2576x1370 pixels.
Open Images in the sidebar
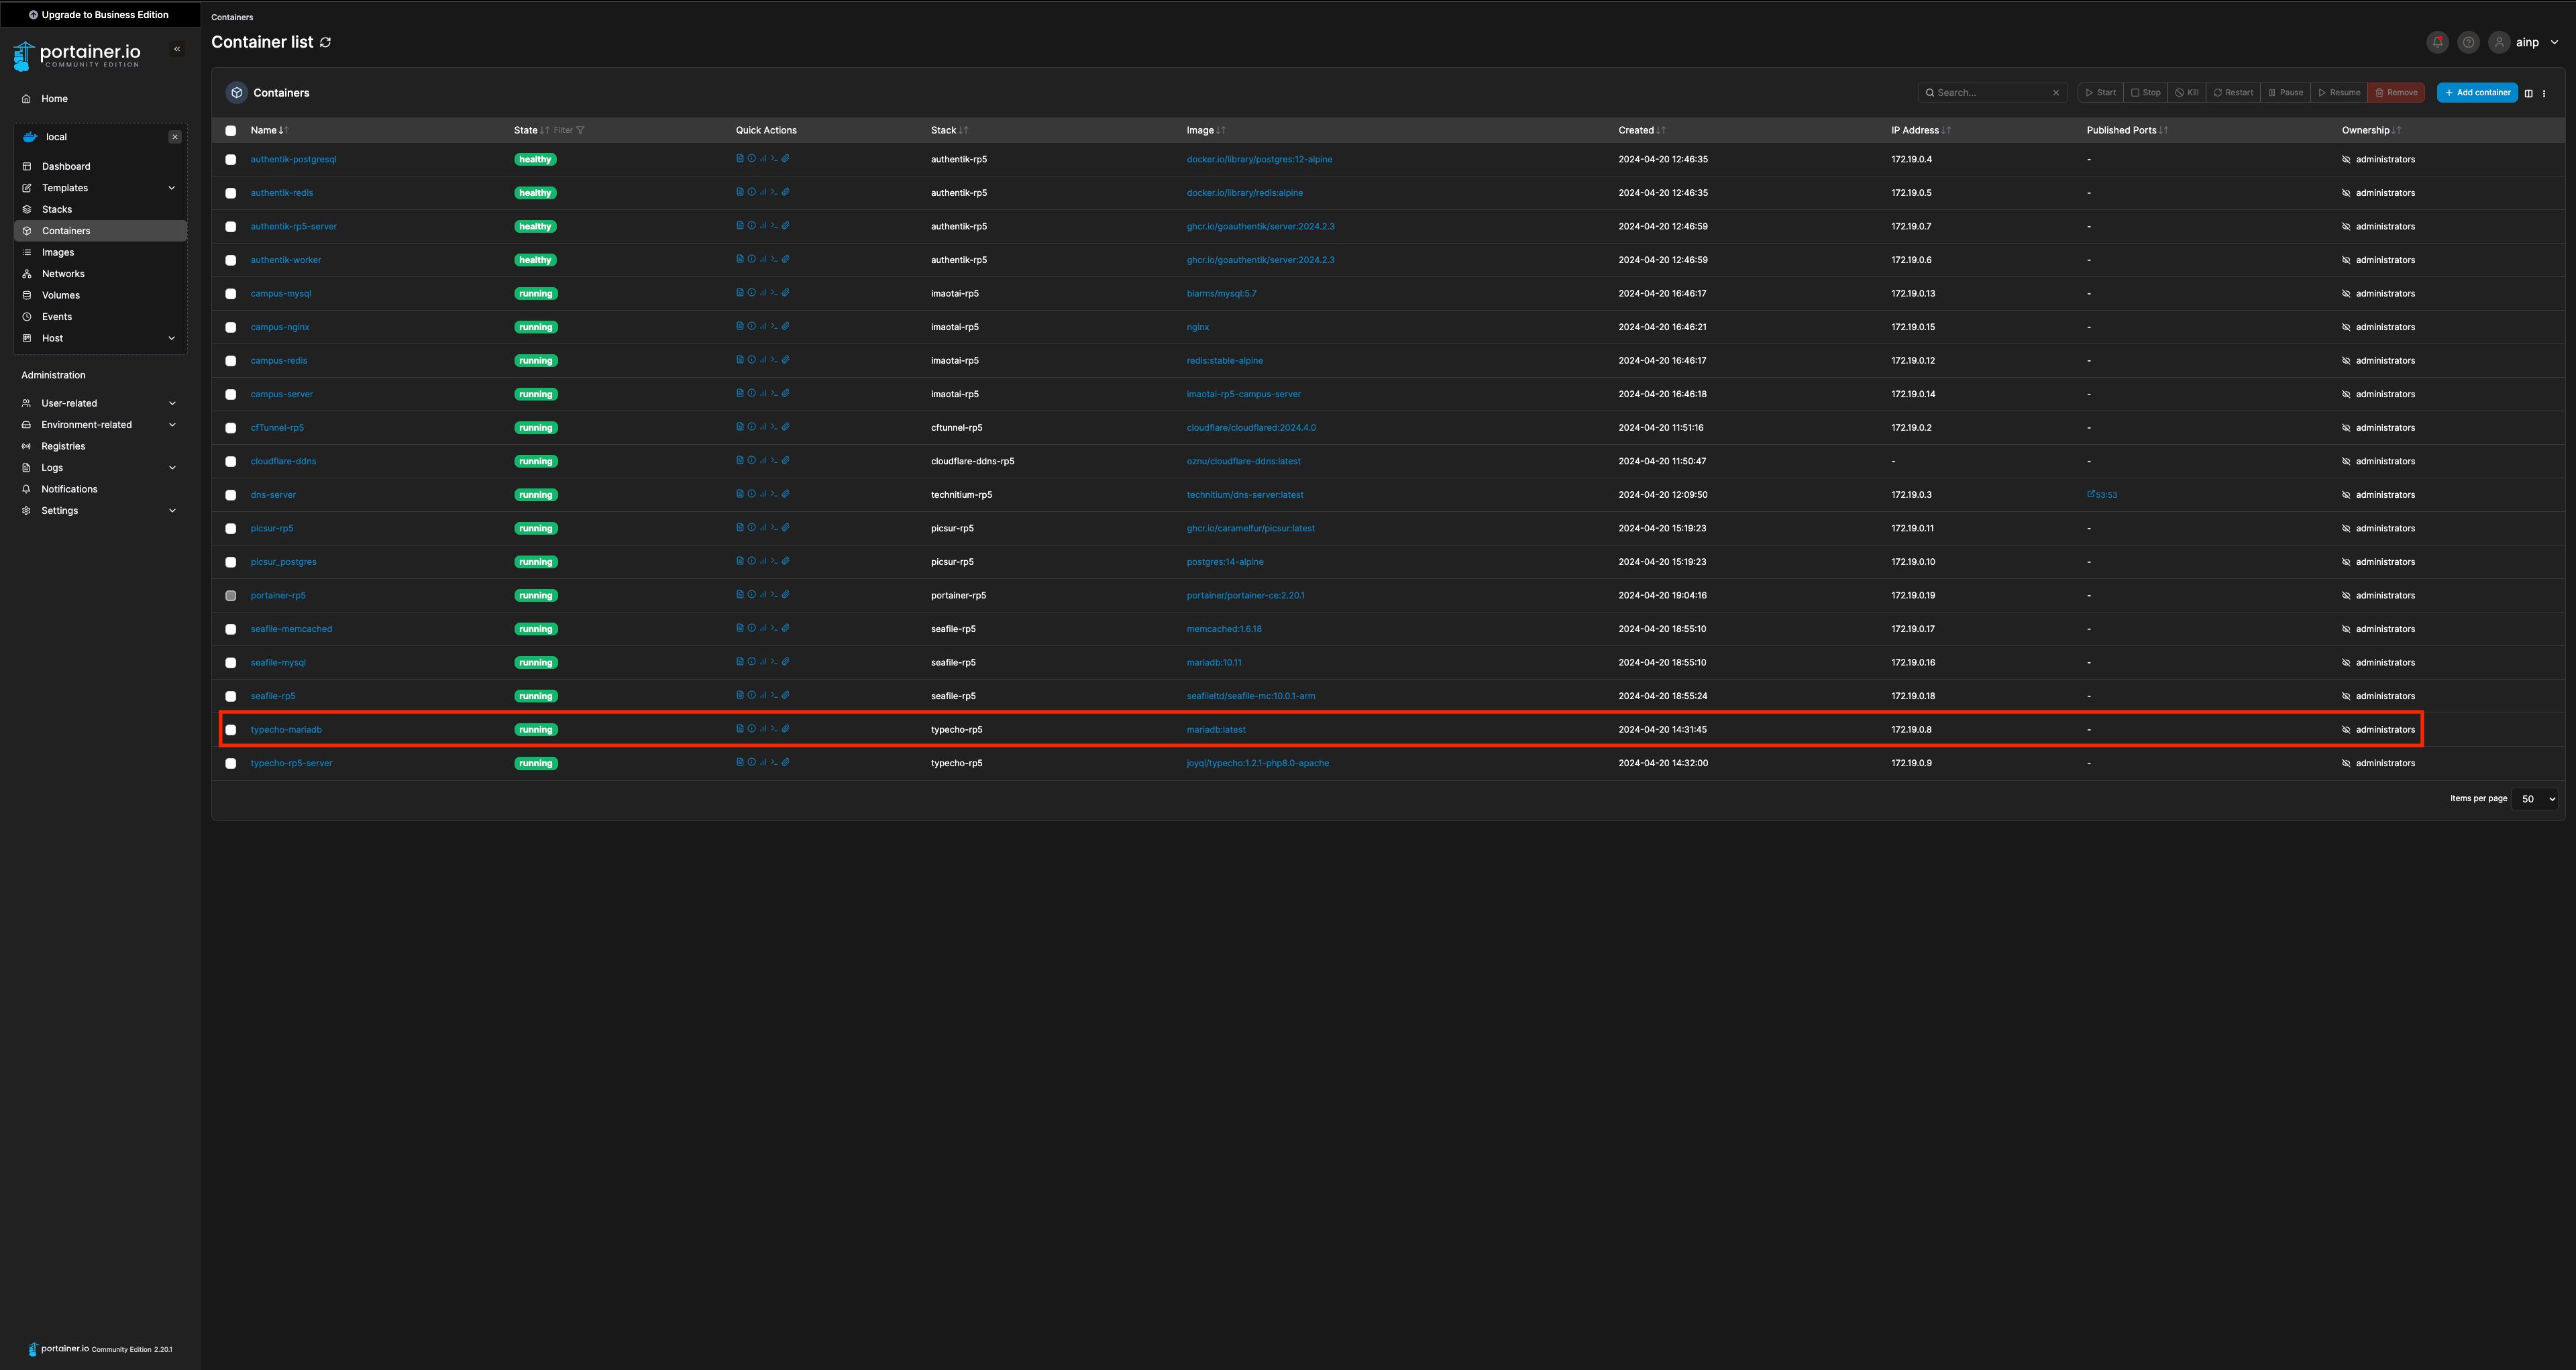click(100, 252)
